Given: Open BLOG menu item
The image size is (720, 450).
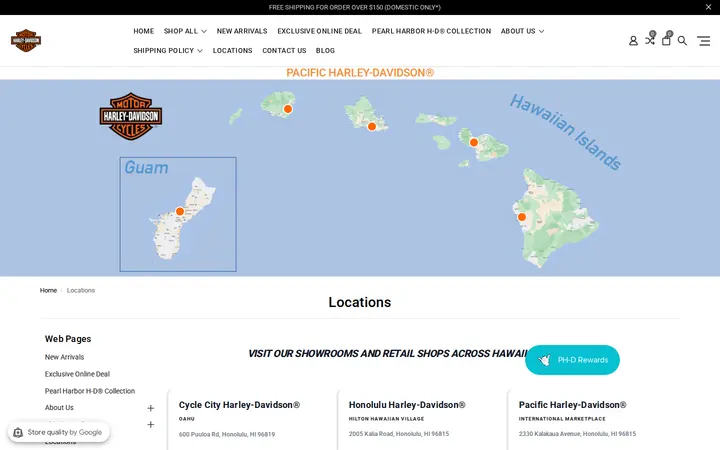Looking at the screenshot, I should pyautogui.click(x=325, y=51).
